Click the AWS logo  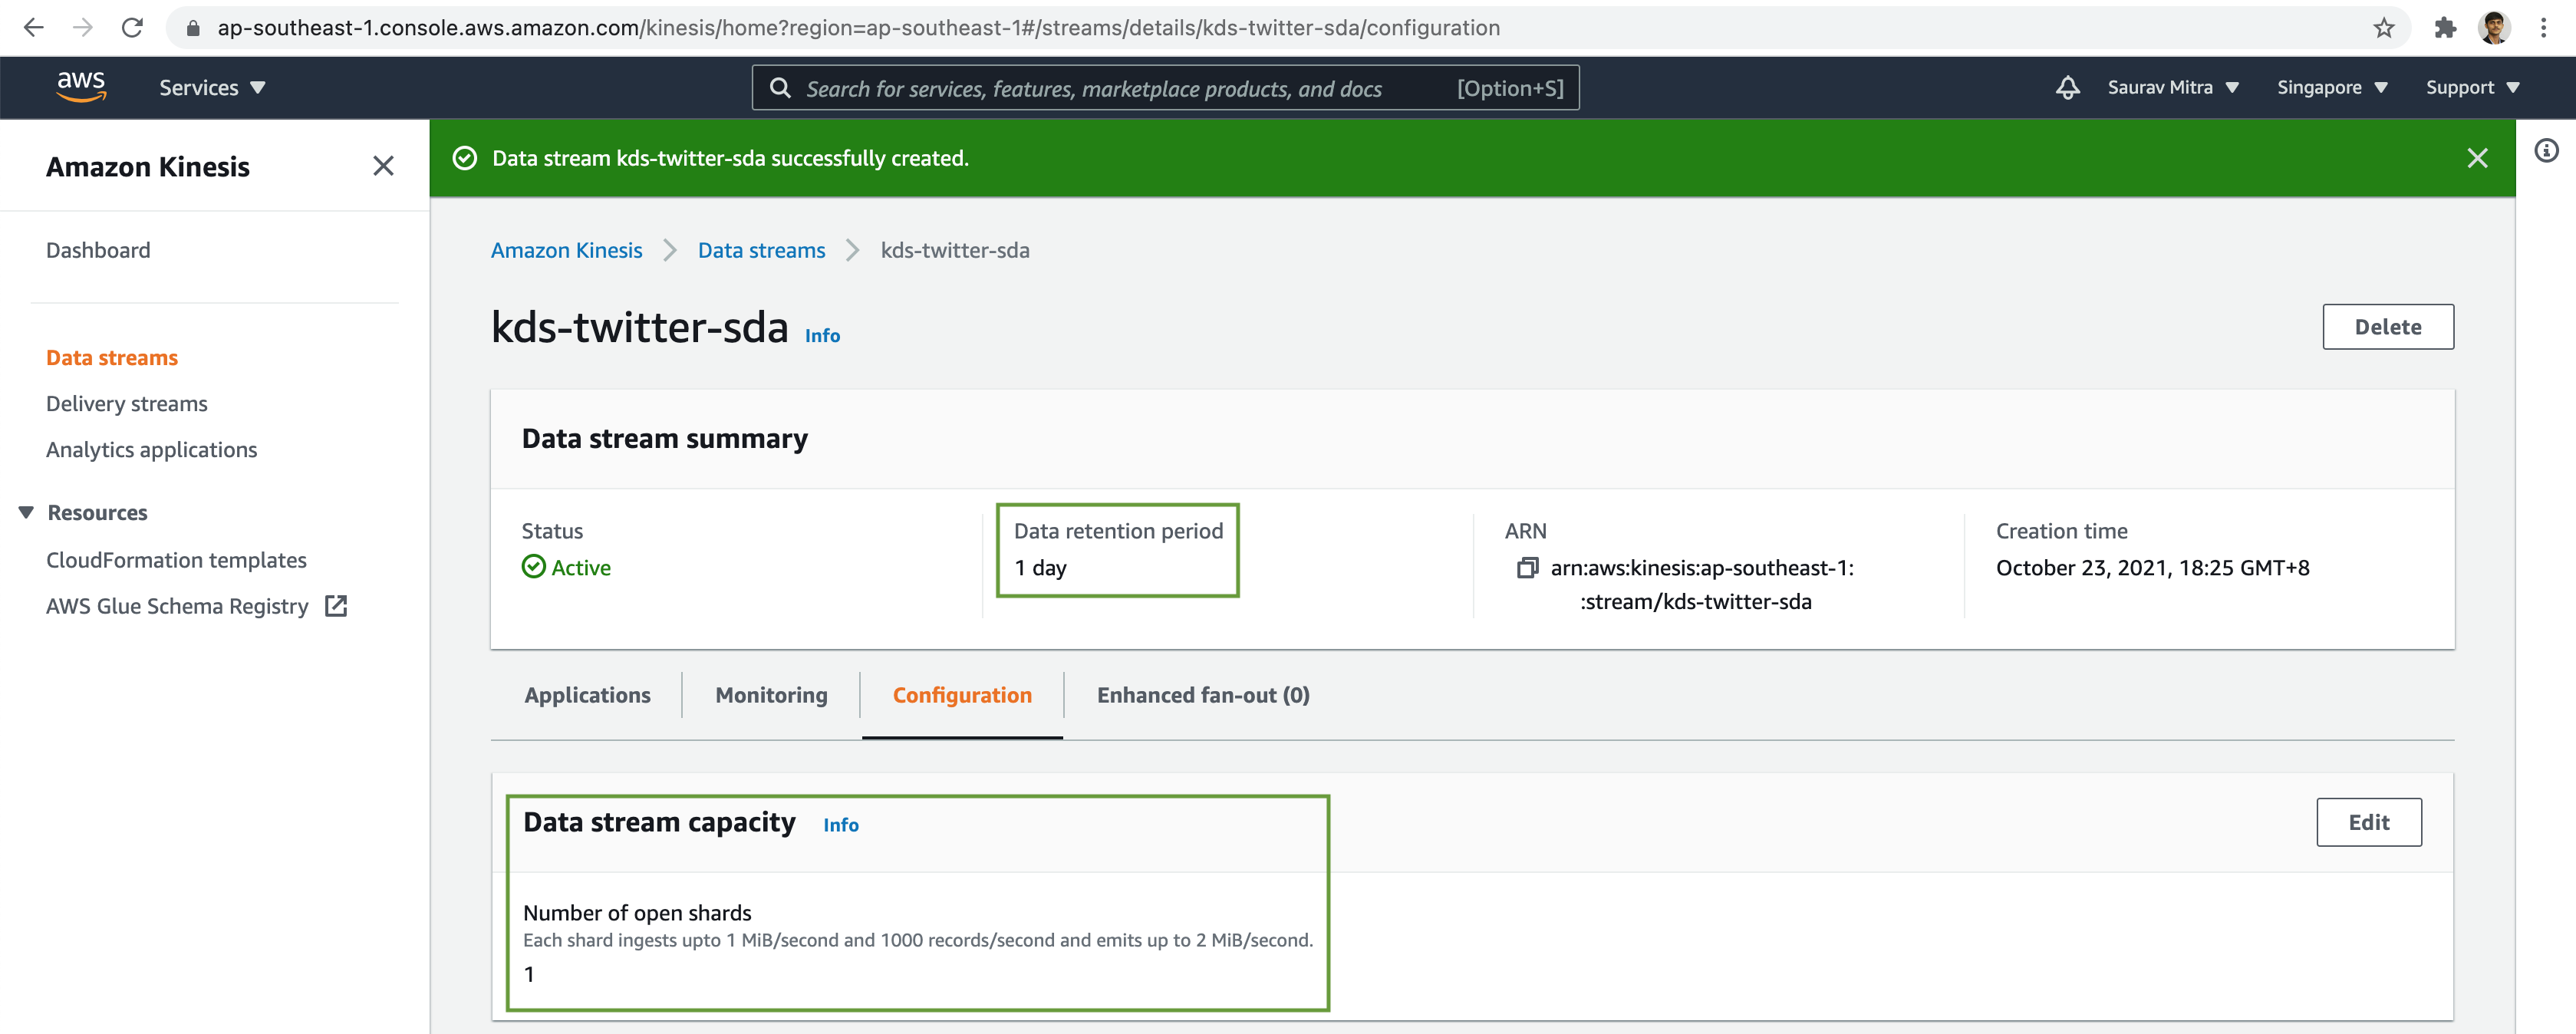[81, 87]
